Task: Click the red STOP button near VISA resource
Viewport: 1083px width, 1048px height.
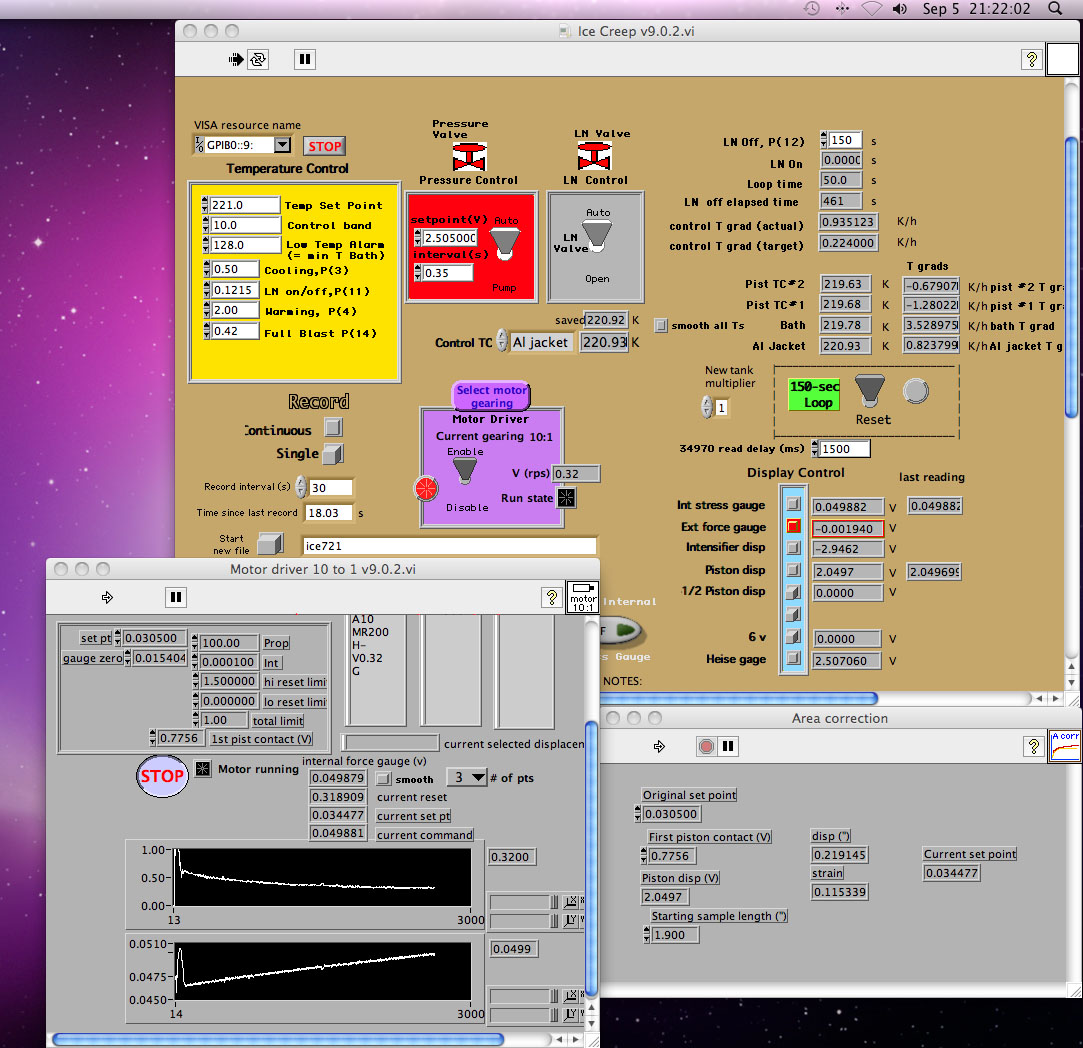Action: pyautogui.click(x=324, y=146)
